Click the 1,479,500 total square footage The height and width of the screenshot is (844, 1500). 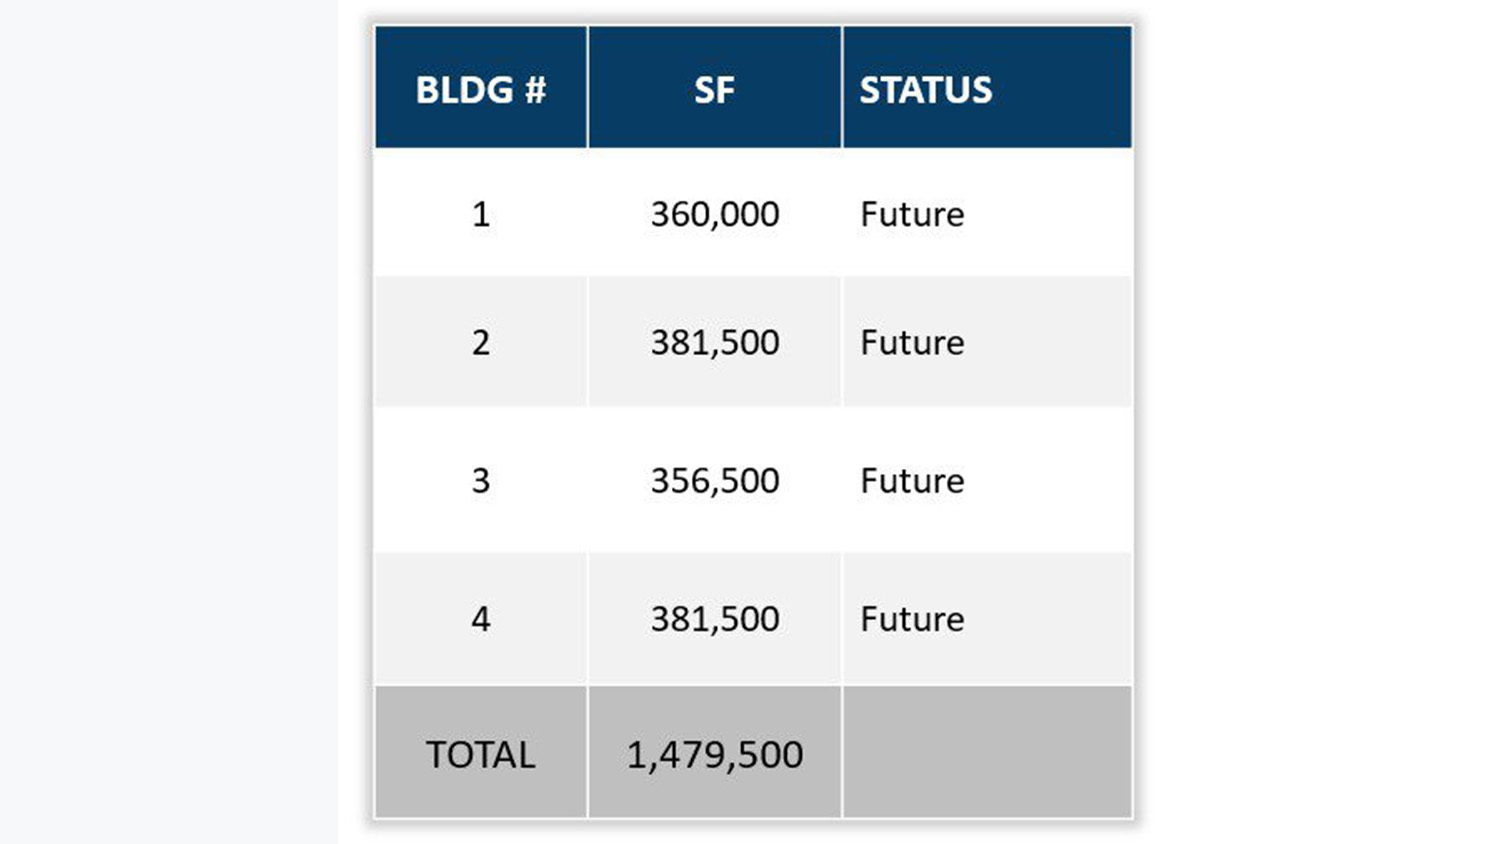point(714,754)
